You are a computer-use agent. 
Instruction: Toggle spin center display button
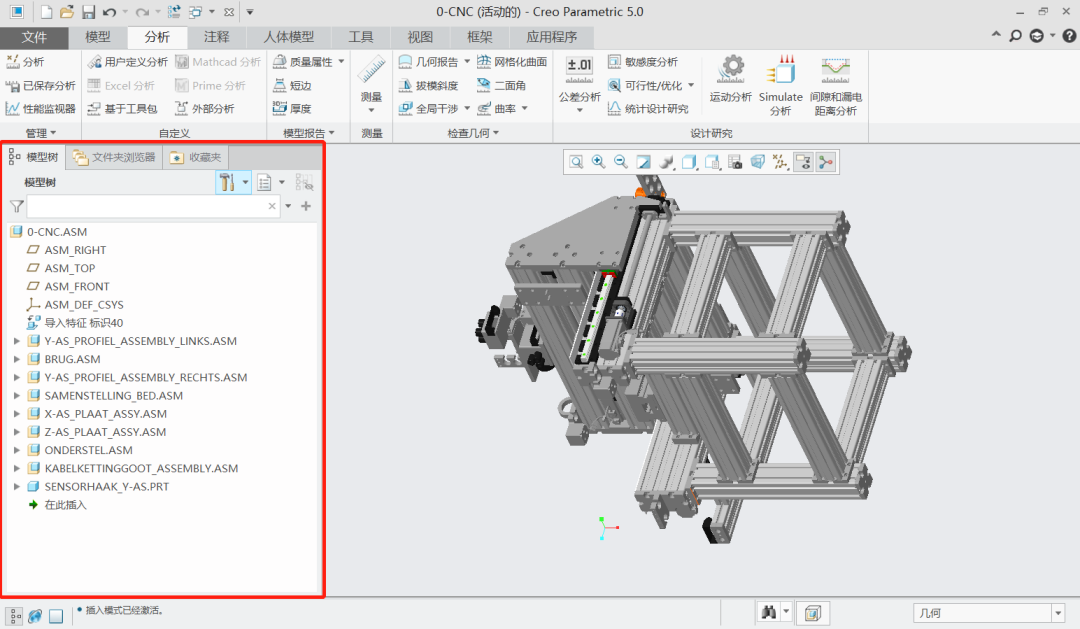point(826,162)
